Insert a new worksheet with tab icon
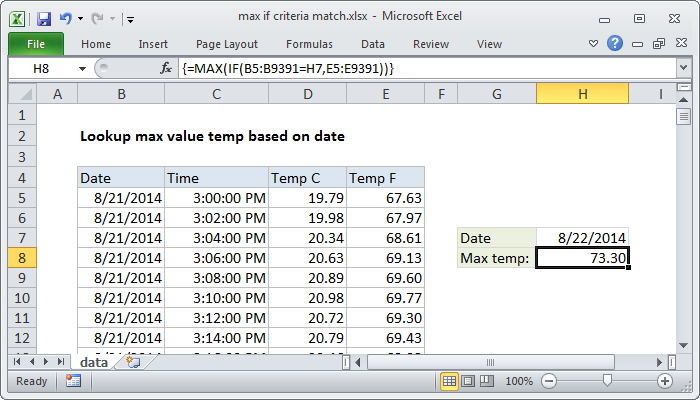 133,362
